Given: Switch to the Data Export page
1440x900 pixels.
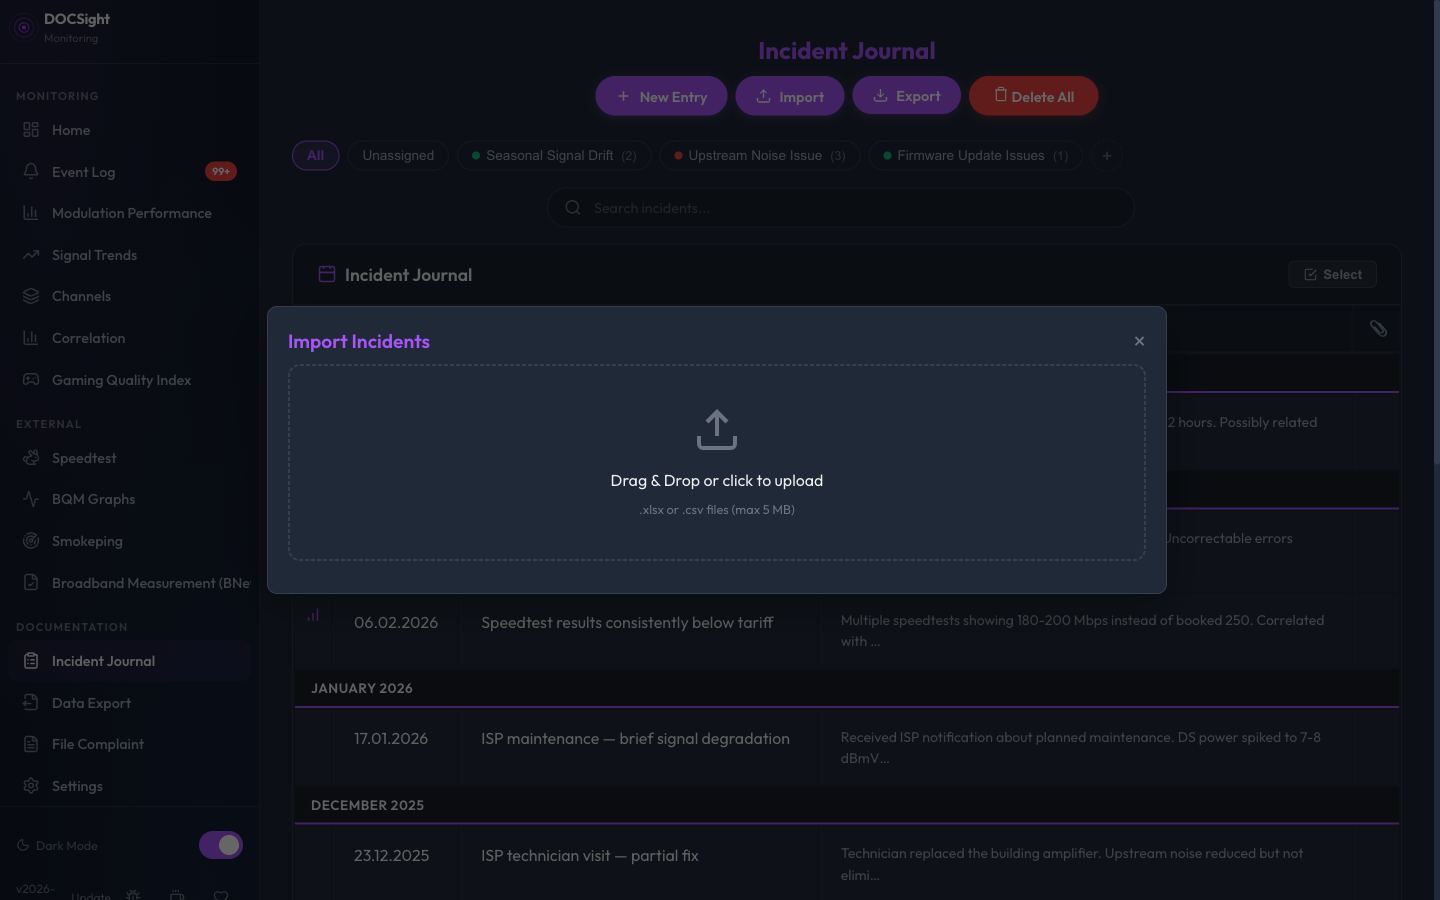Looking at the screenshot, I should pos(90,702).
